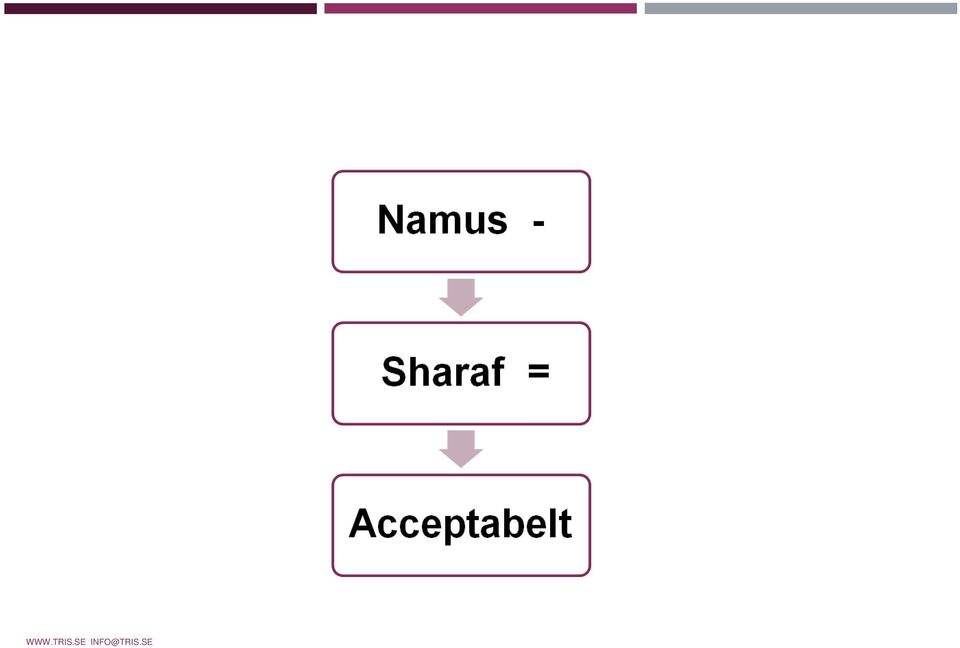Select the gray header bar

tap(801, 9)
